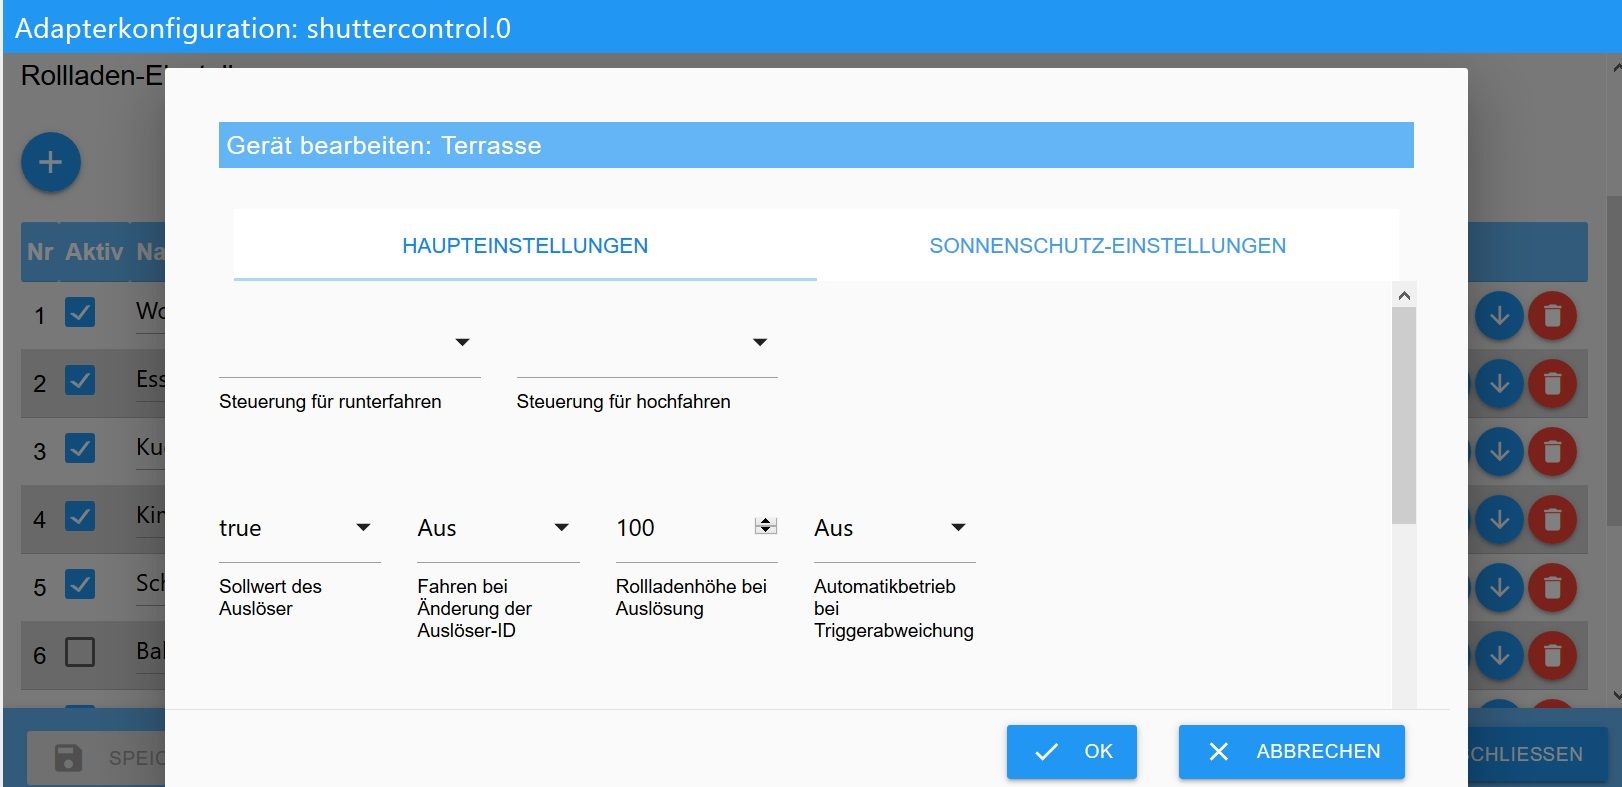Image resolution: width=1622 pixels, height=787 pixels.
Task: Toggle the active checkbox in row 1
Action: tap(80, 312)
